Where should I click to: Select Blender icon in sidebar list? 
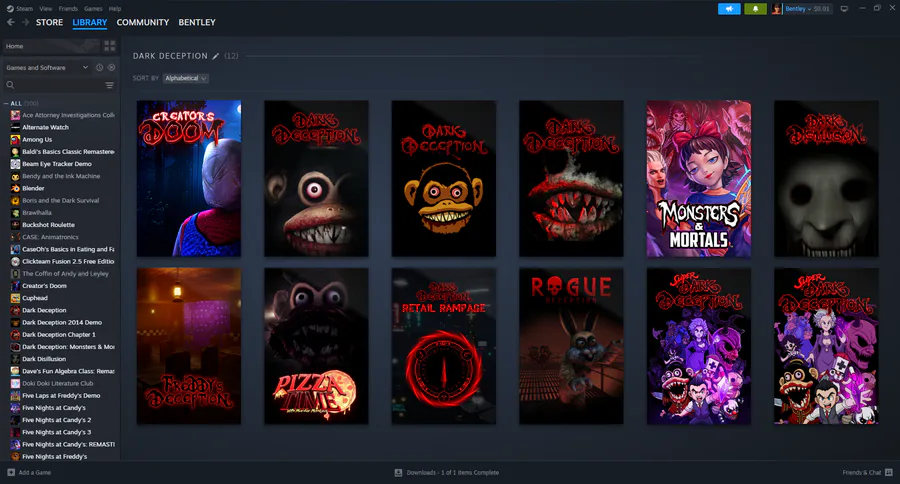point(15,188)
